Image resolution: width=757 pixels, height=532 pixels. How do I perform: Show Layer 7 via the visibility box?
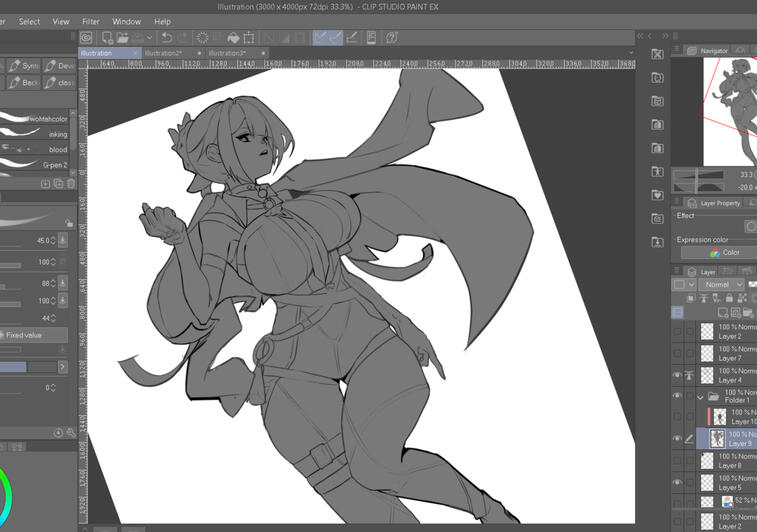click(x=677, y=353)
